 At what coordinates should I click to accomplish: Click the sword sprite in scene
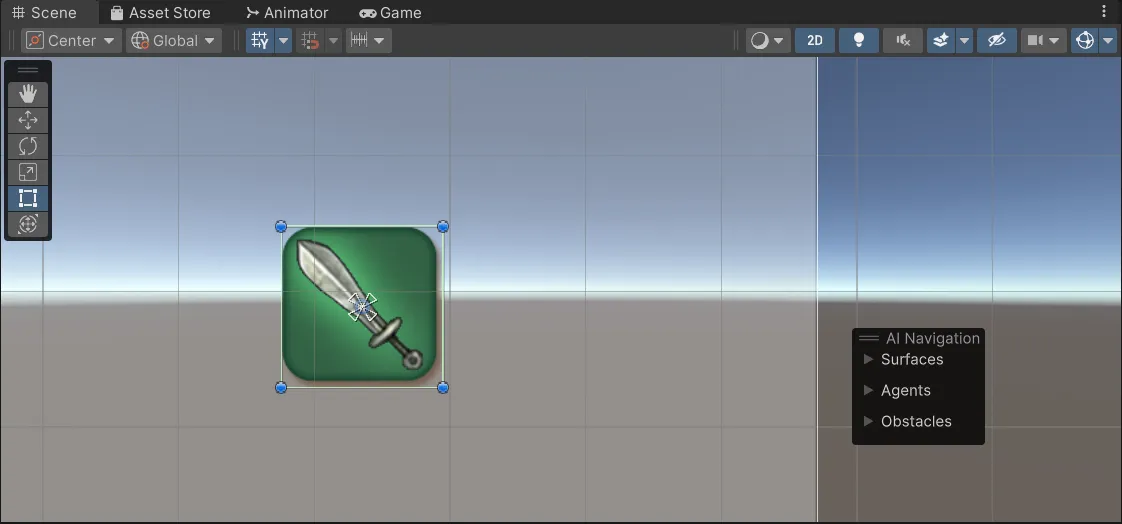[362, 305]
